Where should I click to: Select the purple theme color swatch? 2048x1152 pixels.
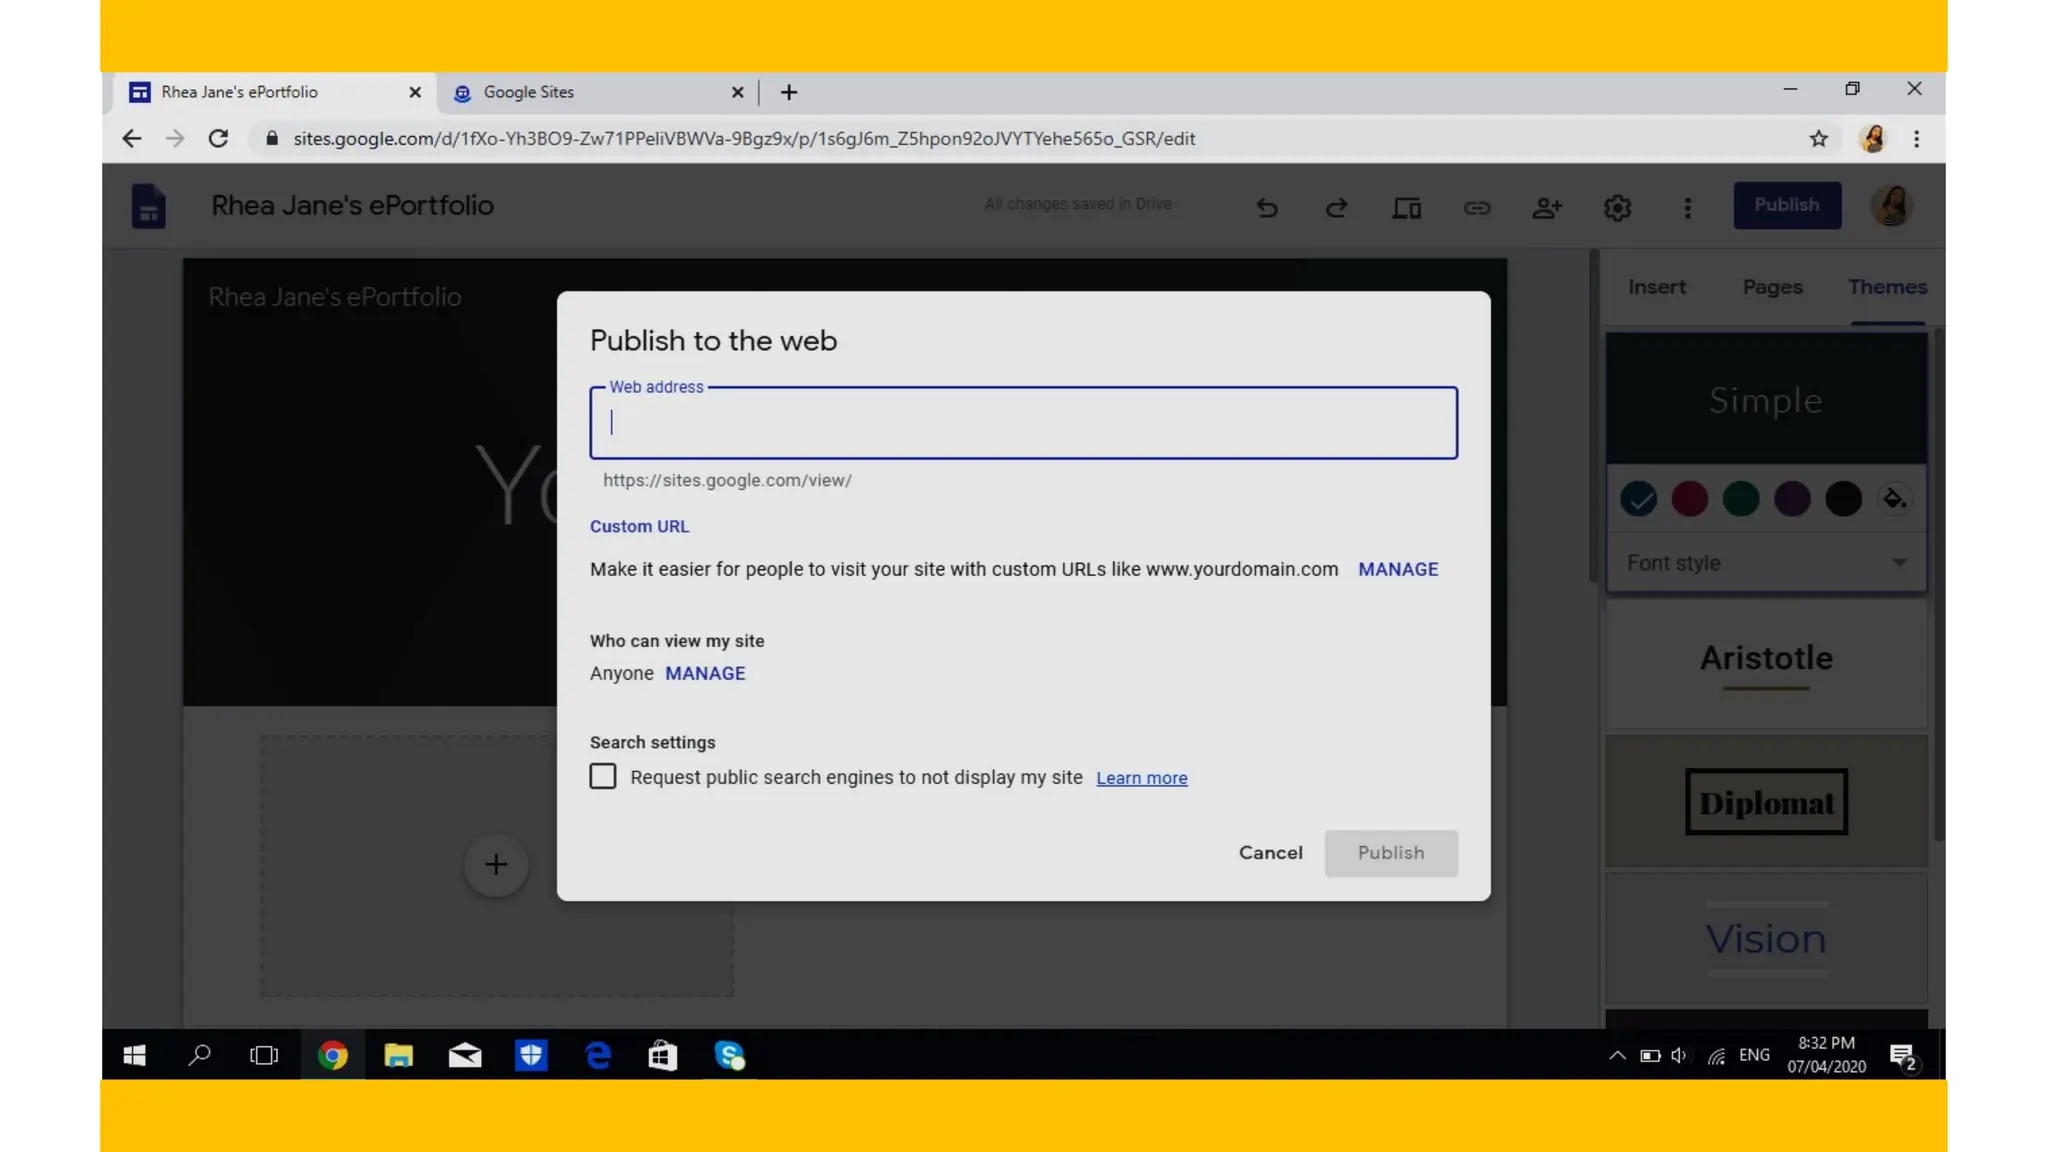tap(1792, 499)
